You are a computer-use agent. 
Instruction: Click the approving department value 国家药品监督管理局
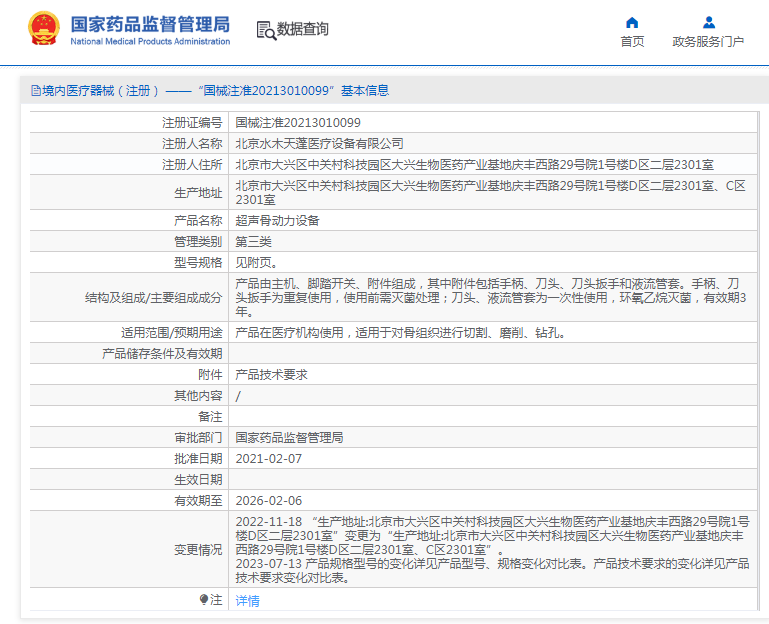(x=289, y=438)
